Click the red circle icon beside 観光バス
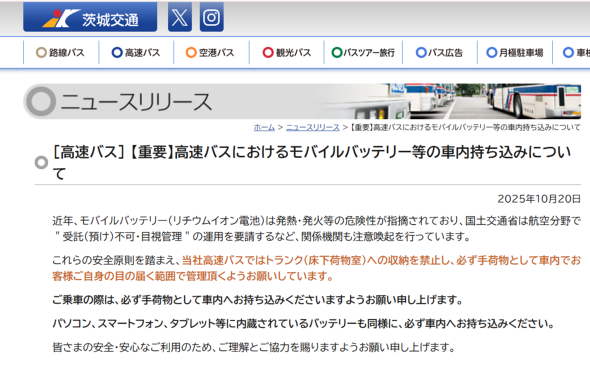This screenshot has width=590, height=365. click(268, 52)
